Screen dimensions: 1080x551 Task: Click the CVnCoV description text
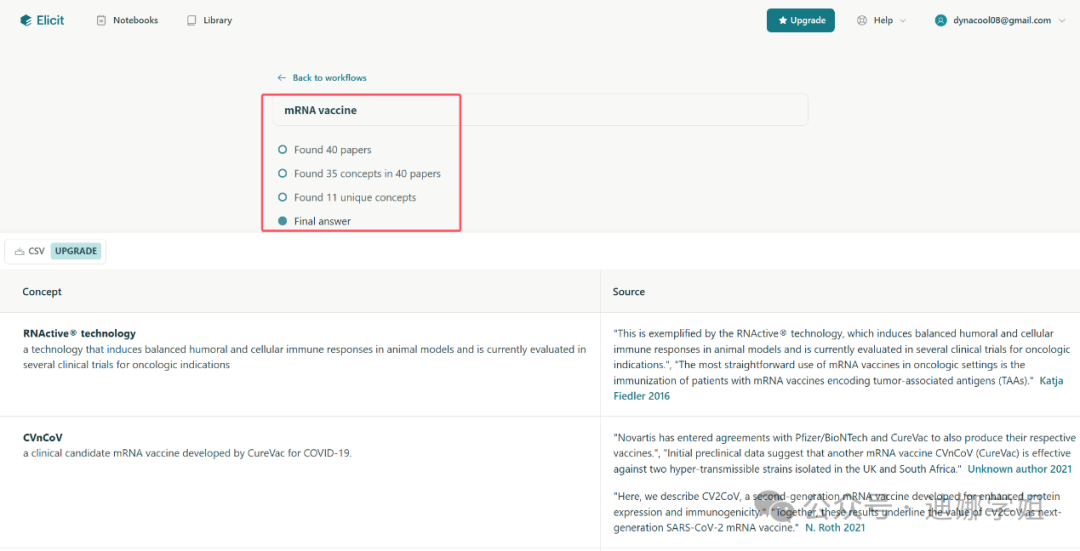(187, 453)
